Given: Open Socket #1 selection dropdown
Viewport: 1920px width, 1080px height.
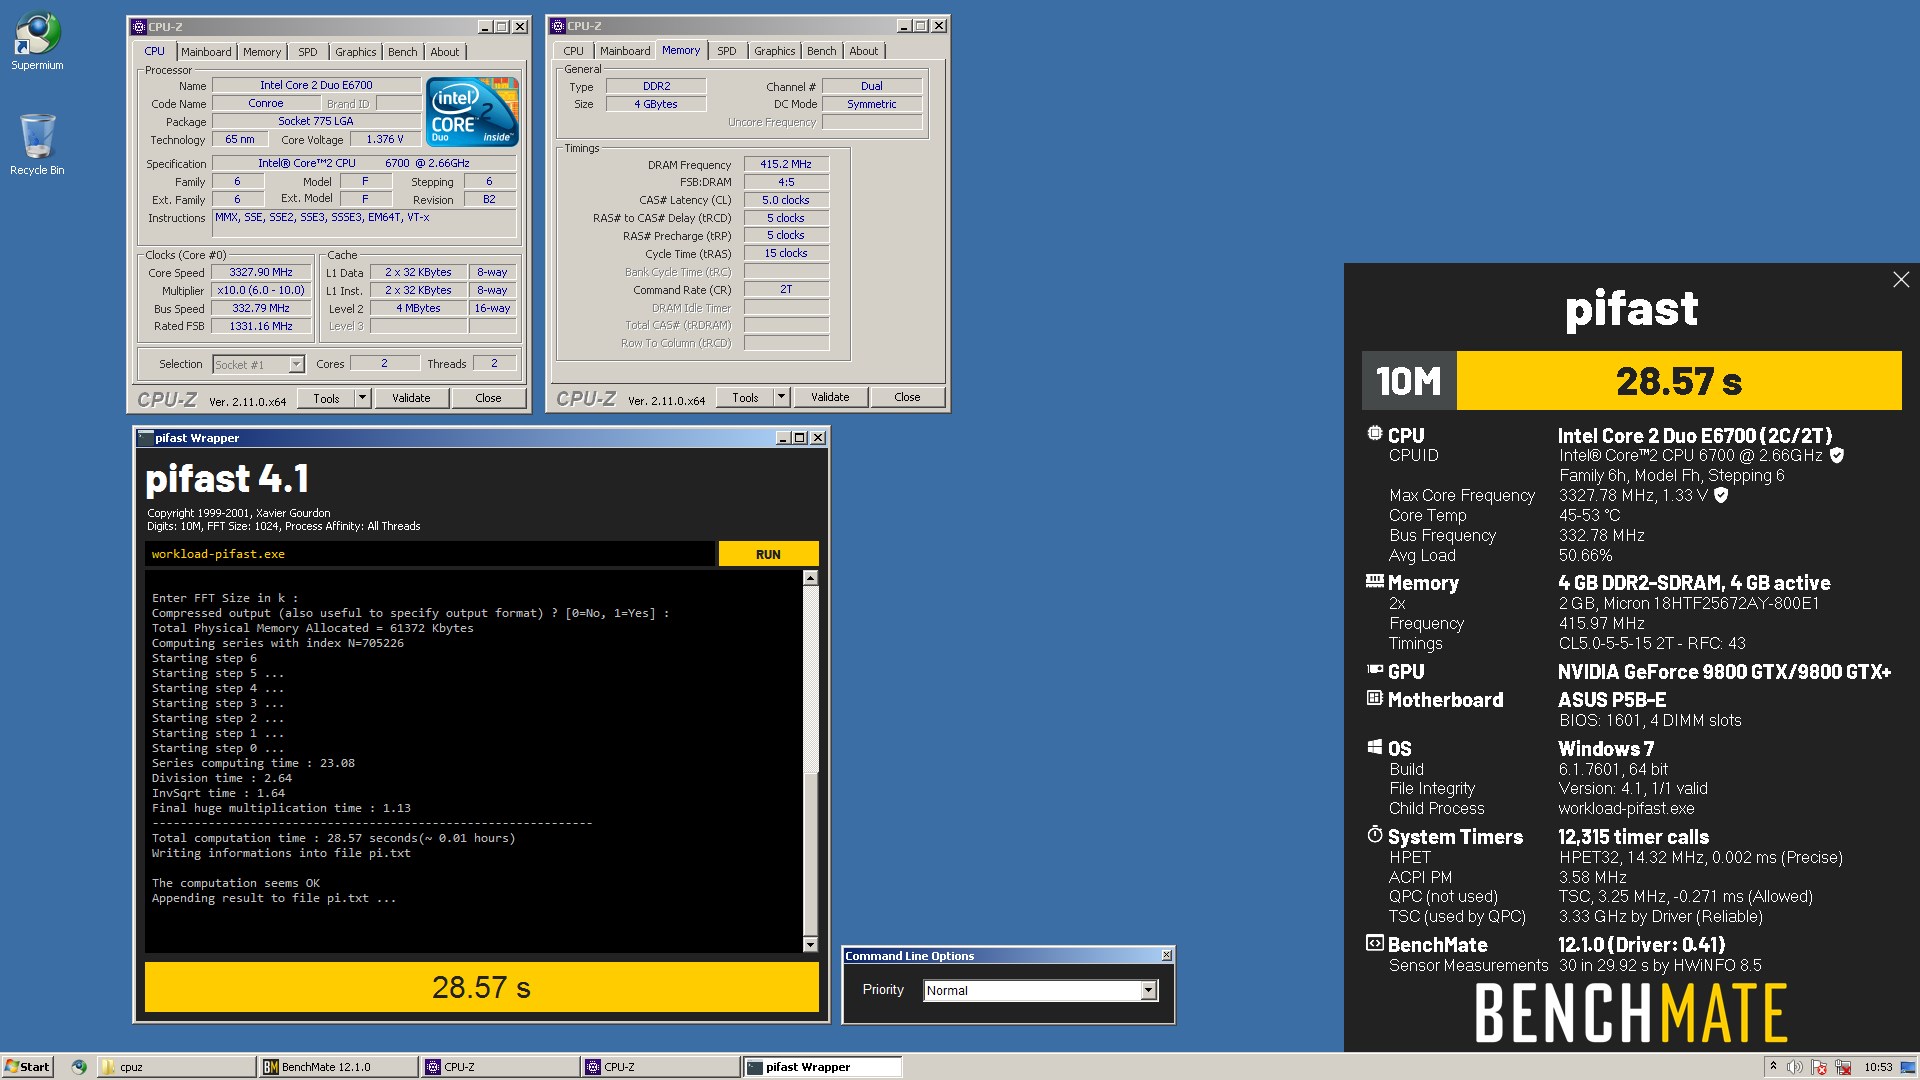Looking at the screenshot, I should (258, 364).
